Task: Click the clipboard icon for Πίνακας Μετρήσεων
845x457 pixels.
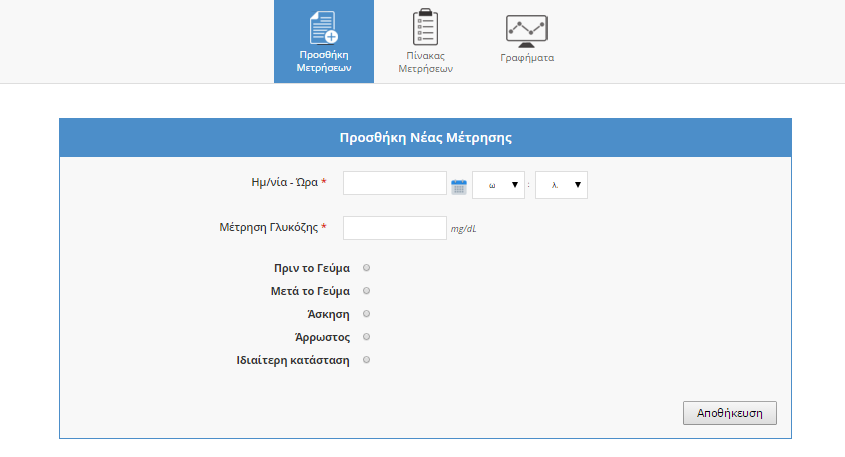Action: [x=426, y=26]
